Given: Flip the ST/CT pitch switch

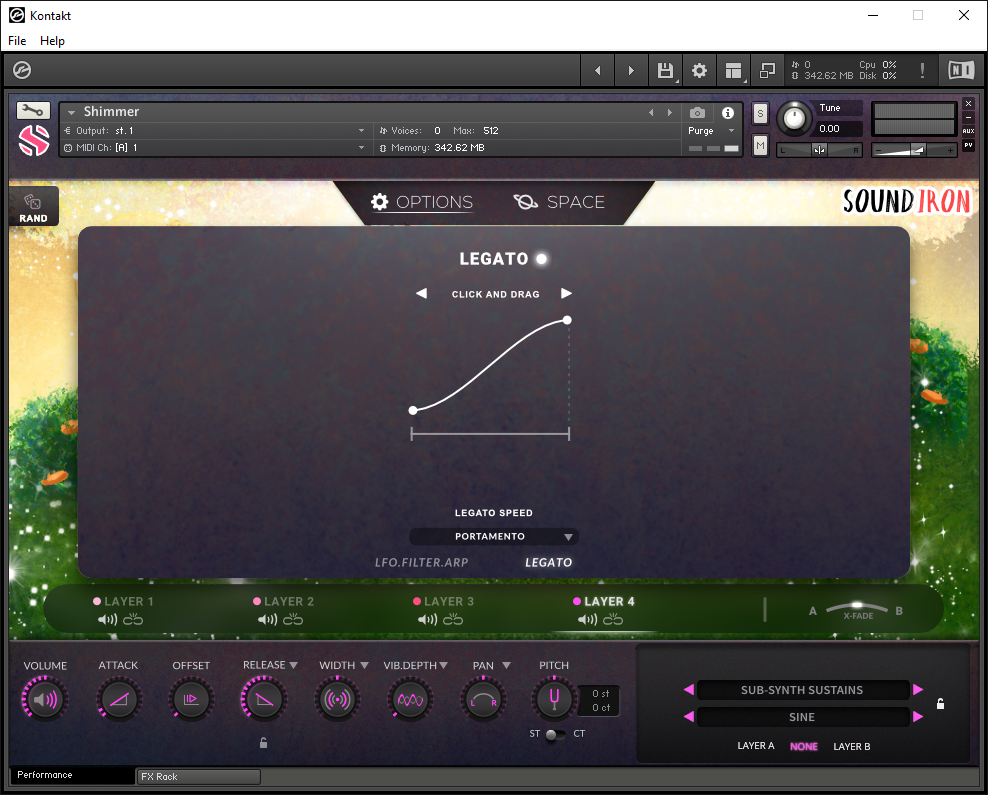Looking at the screenshot, I should pos(555,735).
